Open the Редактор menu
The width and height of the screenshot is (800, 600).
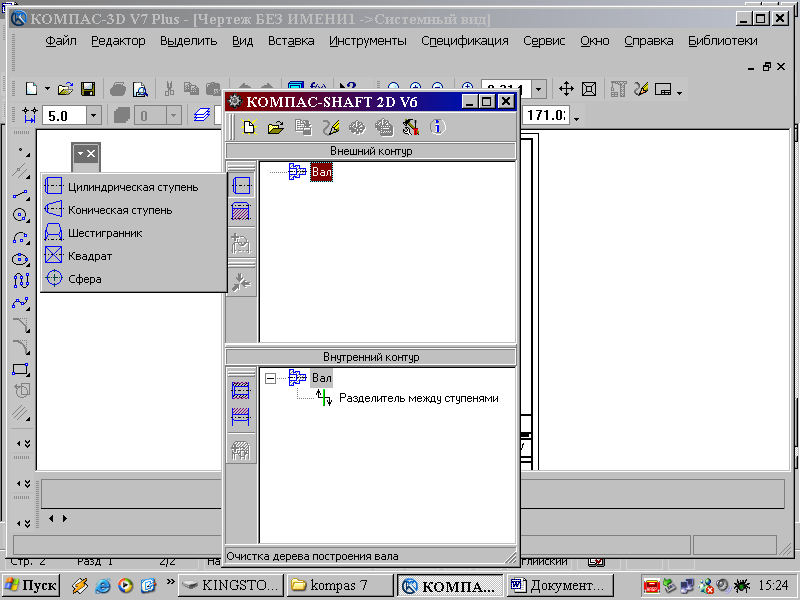pyautogui.click(x=118, y=41)
